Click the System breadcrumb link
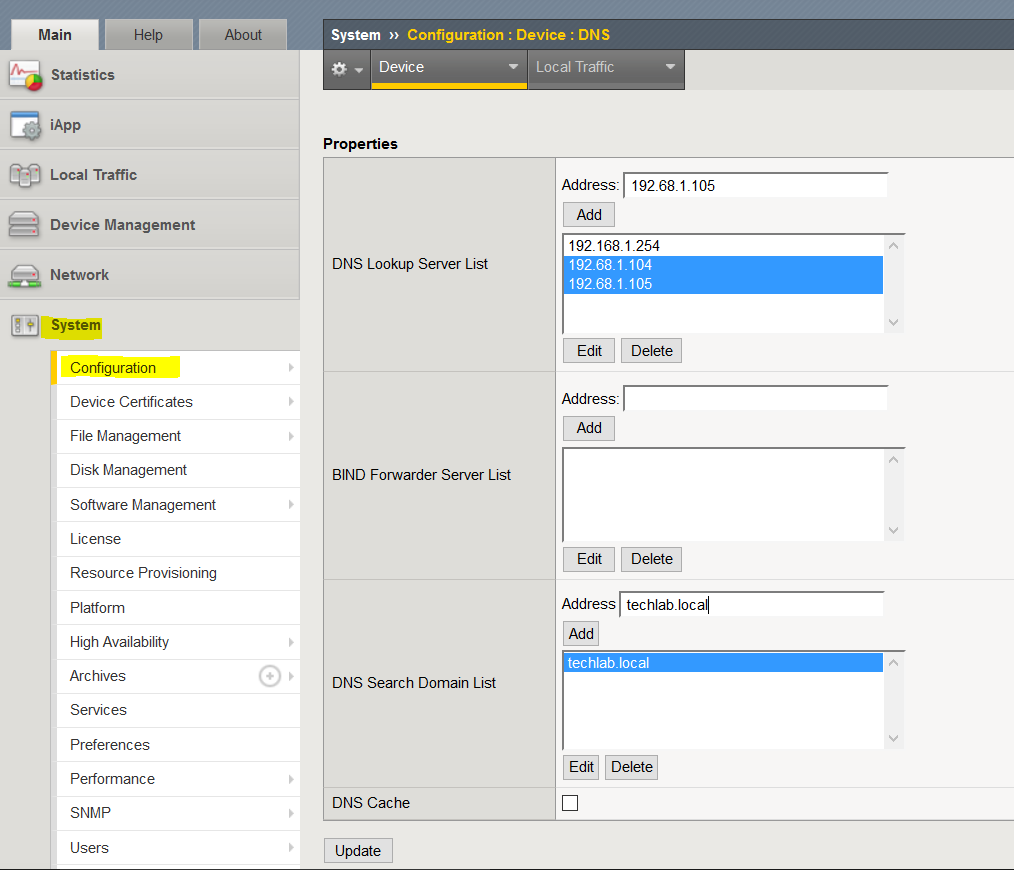This screenshot has width=1014, height=870. pos(356,35)
